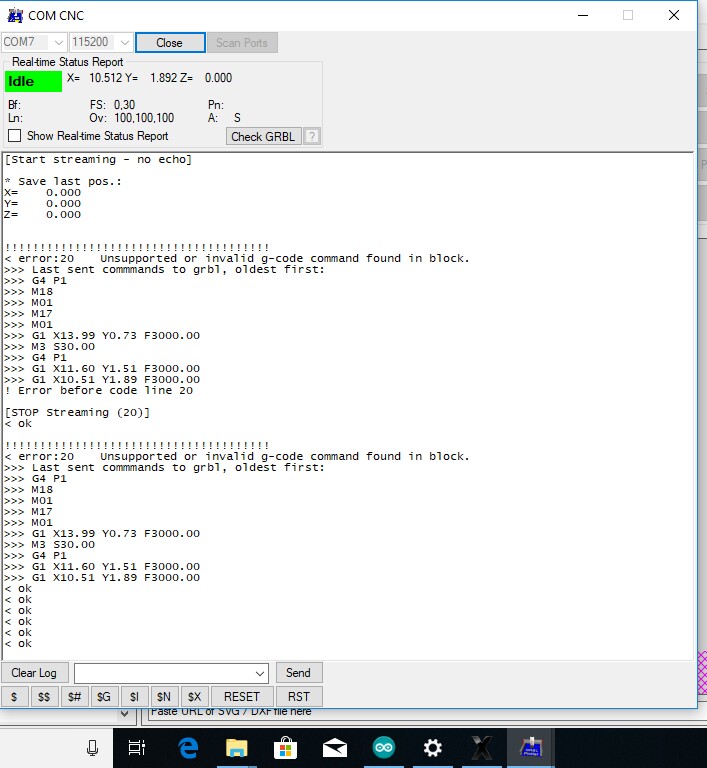This screenshot has width=707, height=768.
Task: Click the '[Start streaming - no echo]' line
Action: (x=98, y=160)
